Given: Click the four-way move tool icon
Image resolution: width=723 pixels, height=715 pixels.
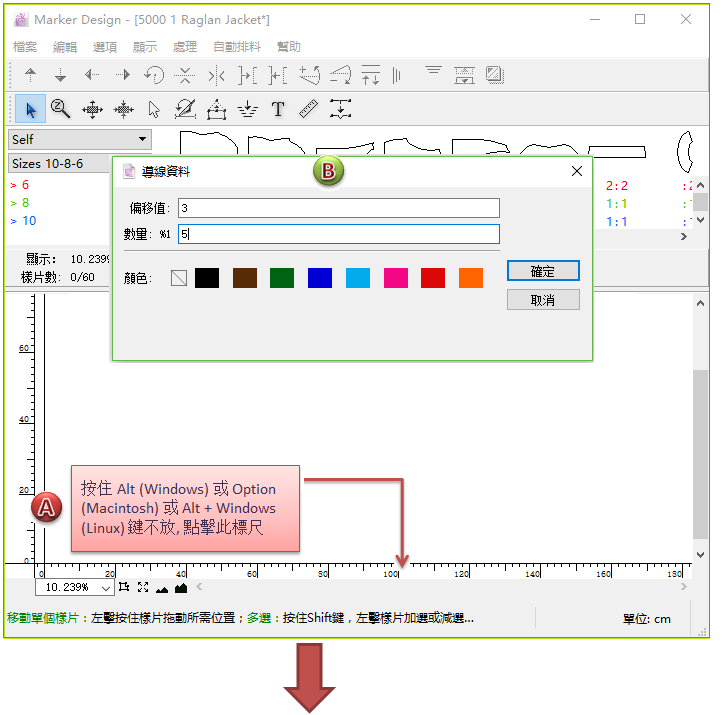Looking at the screenshot, I should point(92,109).
